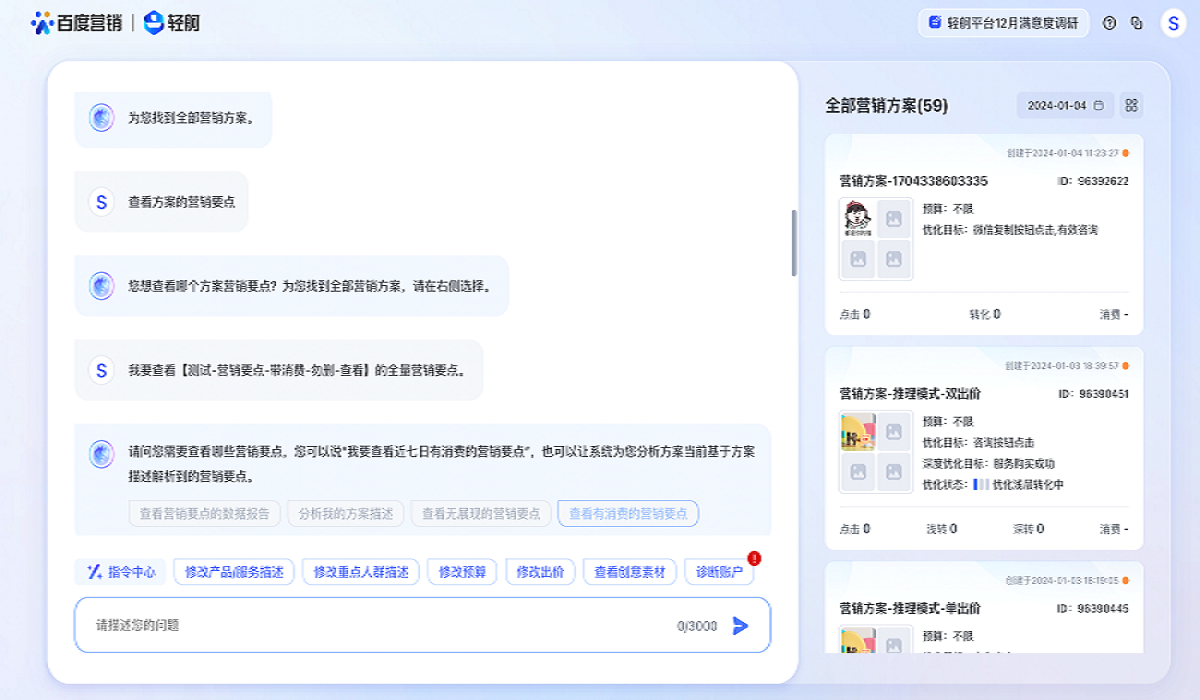Switch plan list to grid view icon
This screenshot has width=1200, height=700.
(x=1131, y=105)
